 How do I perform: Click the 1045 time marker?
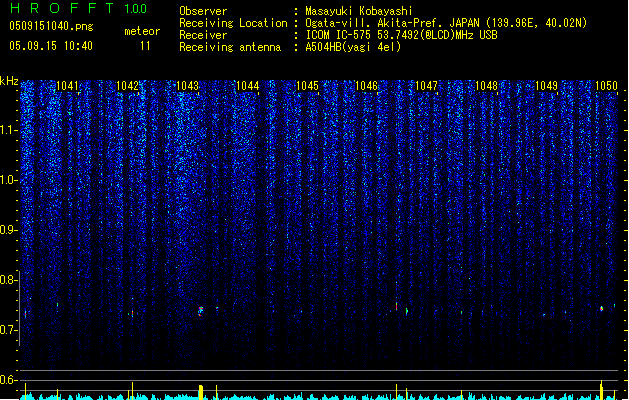pyautogui.click(x=307, y=86)
